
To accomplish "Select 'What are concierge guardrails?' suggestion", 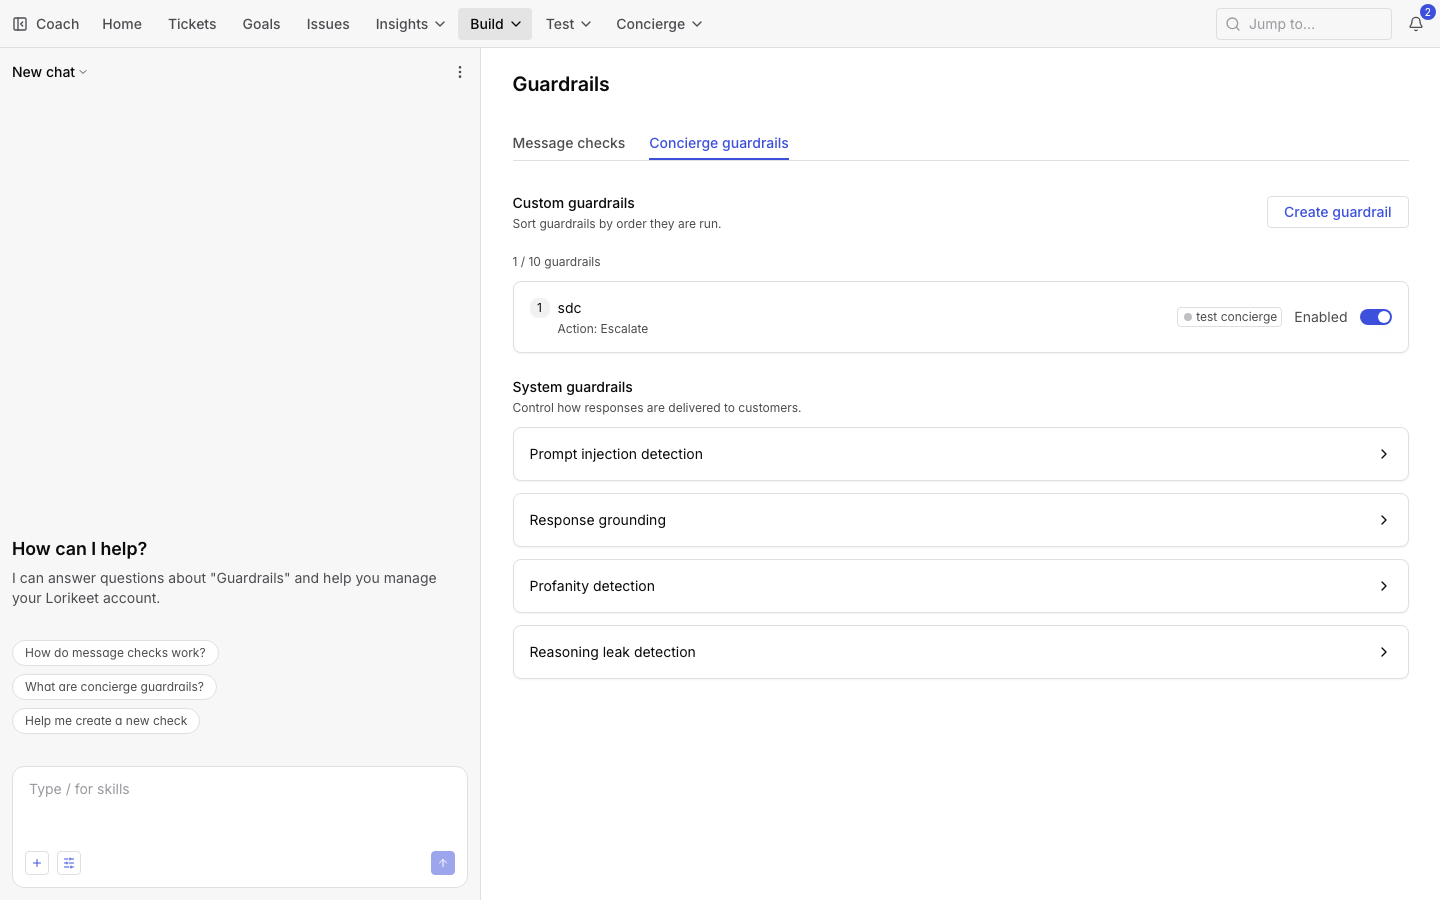I will pos(114,687).
